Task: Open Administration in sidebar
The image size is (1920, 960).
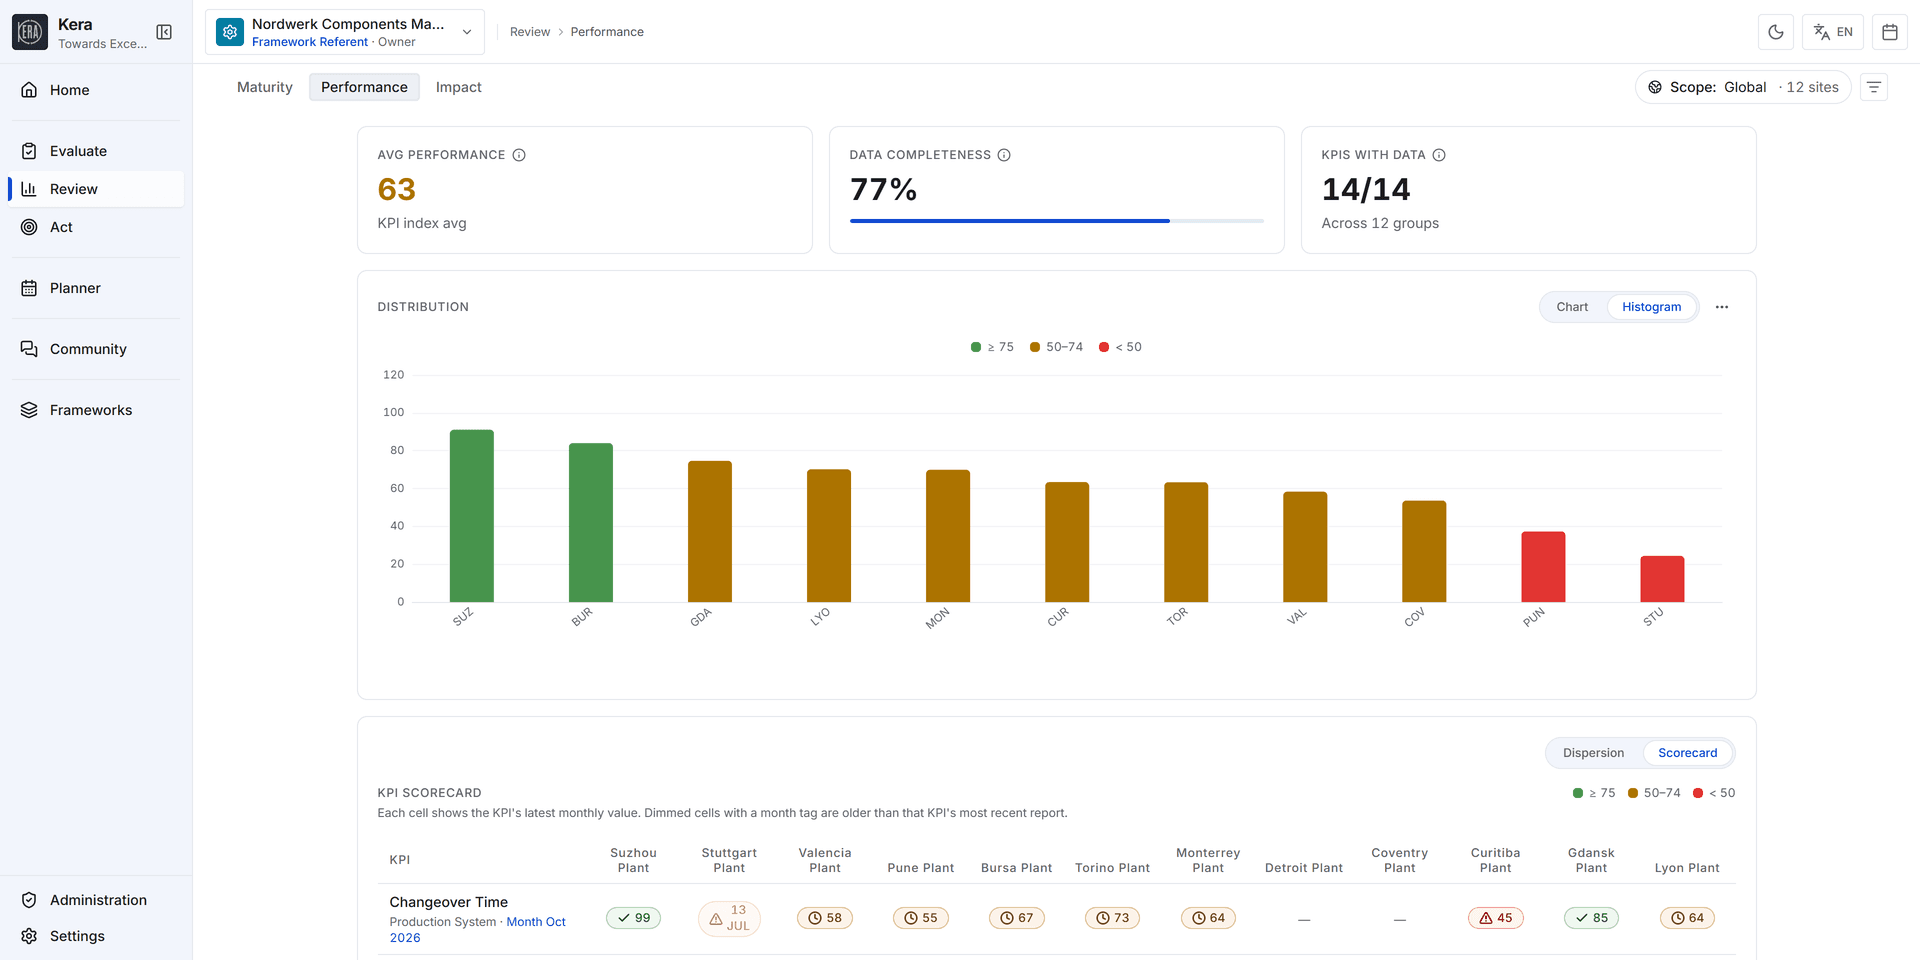Action: pyautogui.click(x=96, y=900)
